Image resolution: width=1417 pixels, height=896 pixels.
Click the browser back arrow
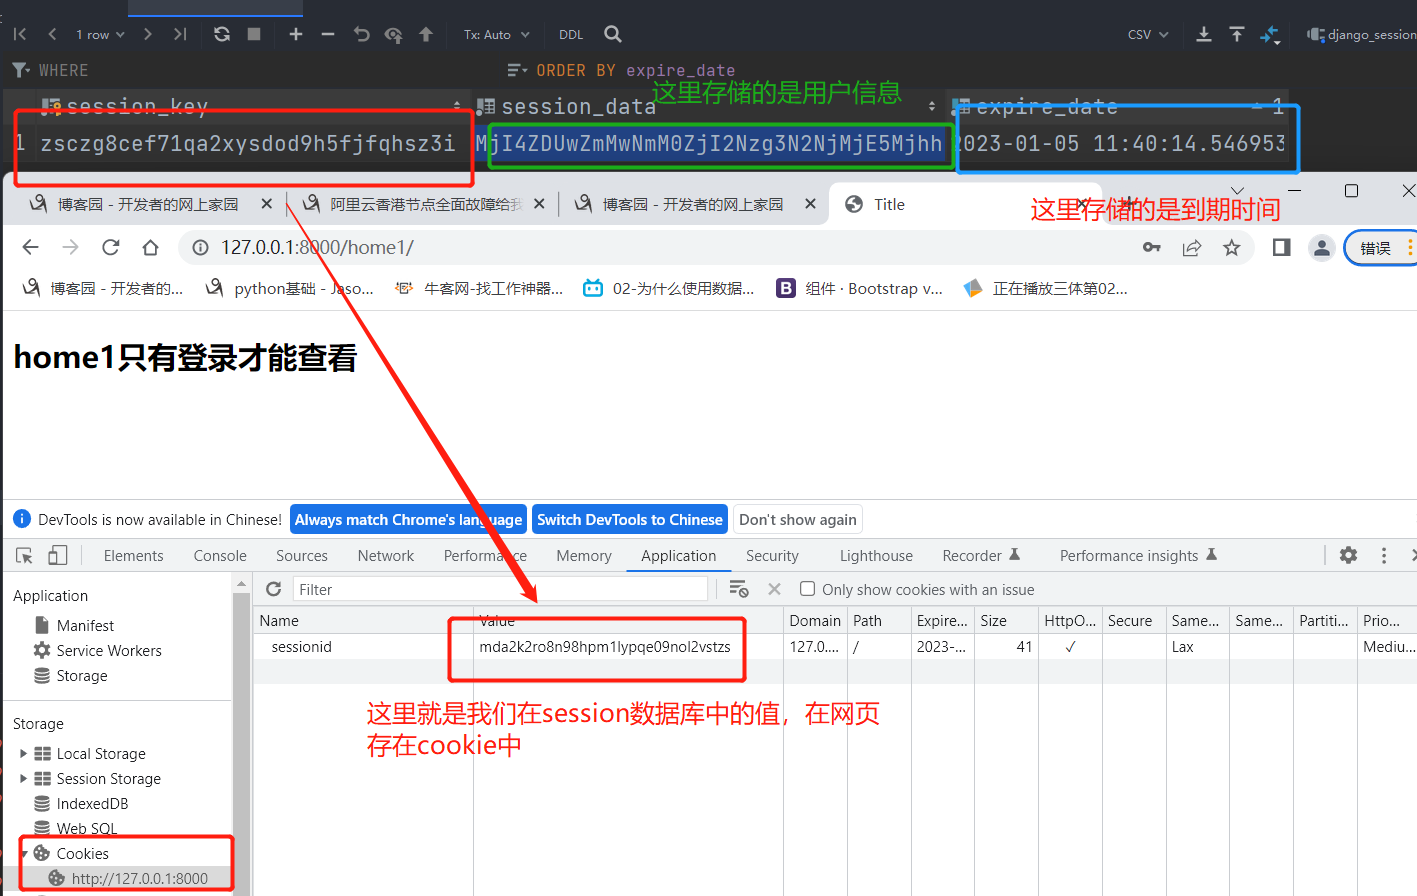point(31,247)
